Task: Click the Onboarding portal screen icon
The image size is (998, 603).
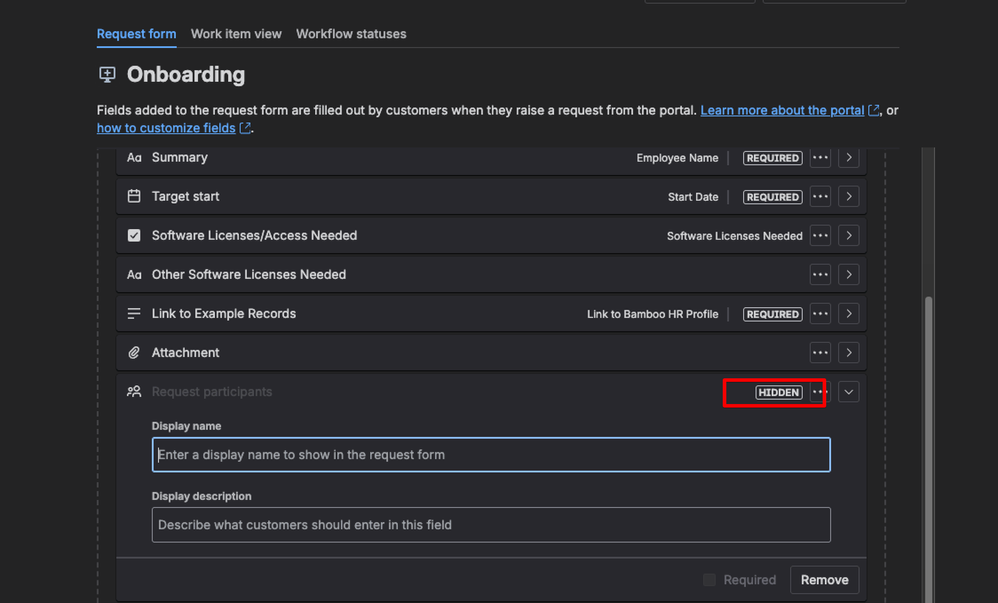Action: (106, 74)
